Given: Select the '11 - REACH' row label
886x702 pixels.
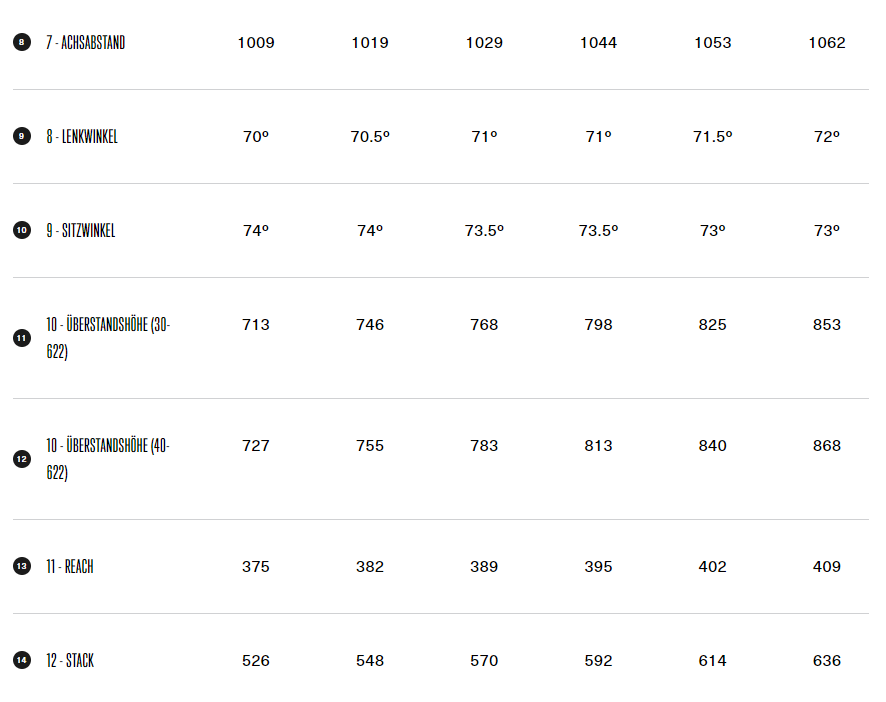Looking at the screenshot, I should click(x=69, y=567).
